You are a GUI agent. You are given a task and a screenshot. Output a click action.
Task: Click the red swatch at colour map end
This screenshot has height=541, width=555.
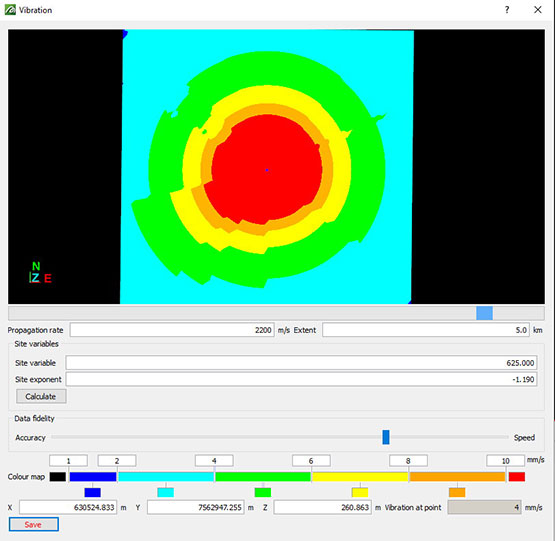pos(517,477)
